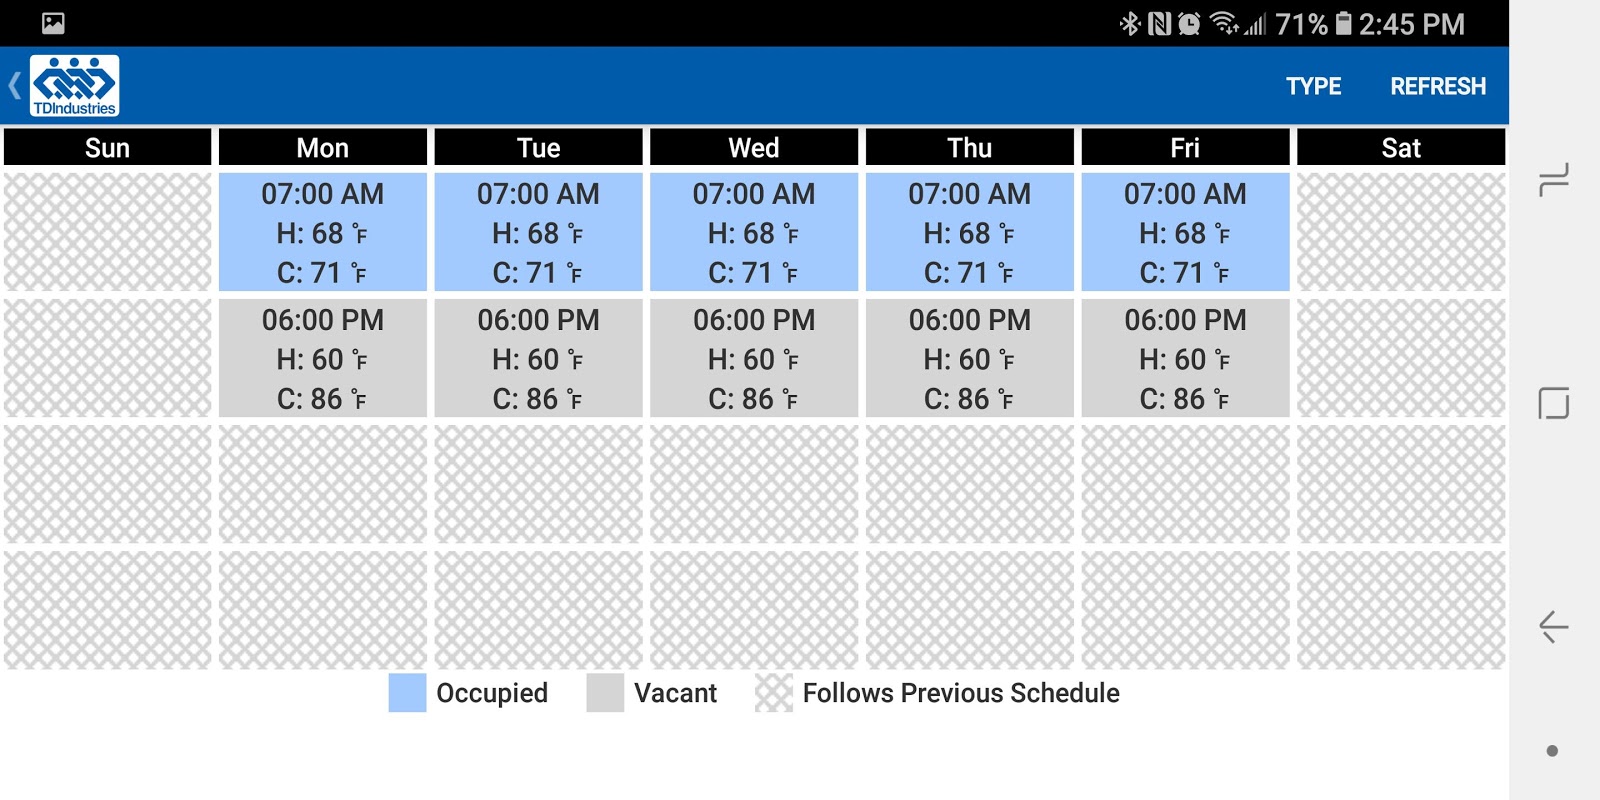This screenshot has width=1600, height=800.
Task: Open Wednesday 06:00 PM vacant schedule slot
Action: 754,358
